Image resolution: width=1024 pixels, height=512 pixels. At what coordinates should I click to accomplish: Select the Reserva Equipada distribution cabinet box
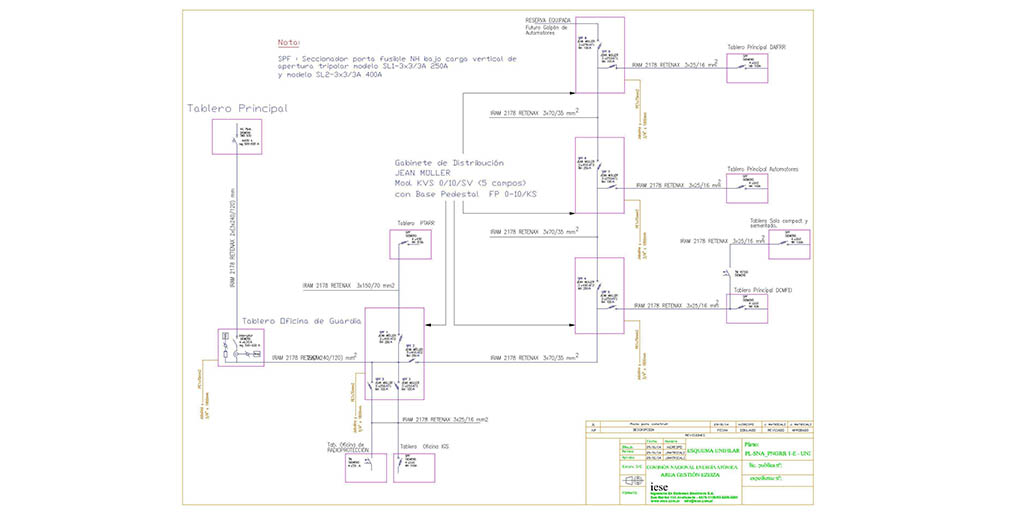[600, 55]
